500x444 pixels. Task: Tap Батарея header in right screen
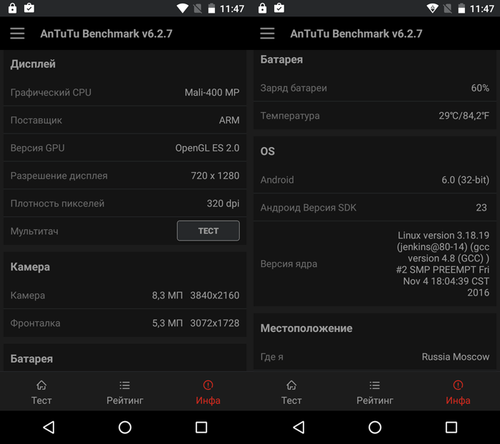(282, 60)
